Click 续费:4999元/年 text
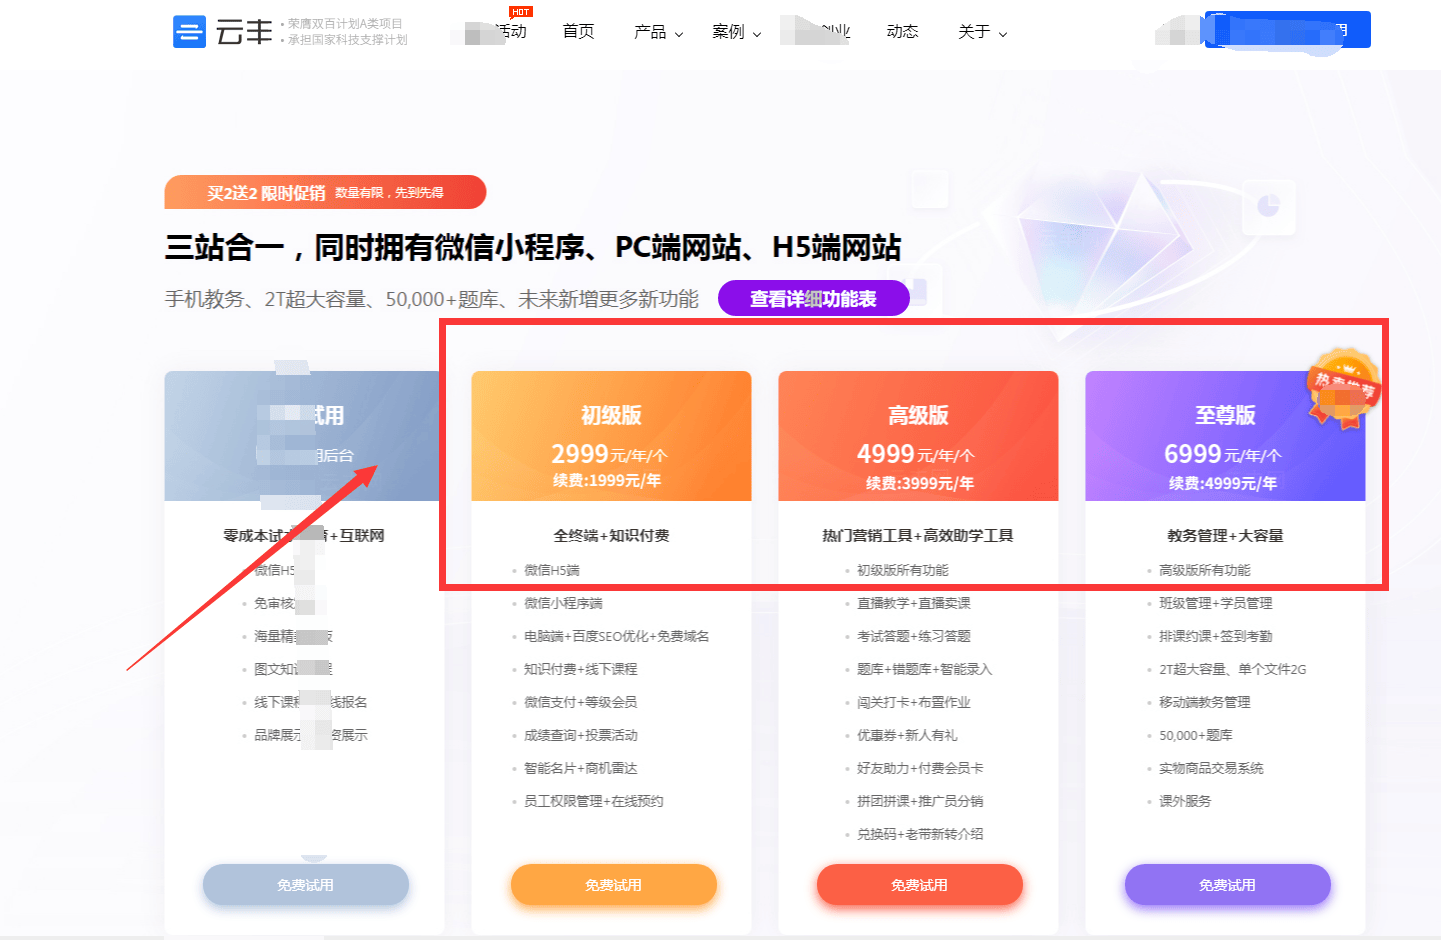 [1223, 483]
